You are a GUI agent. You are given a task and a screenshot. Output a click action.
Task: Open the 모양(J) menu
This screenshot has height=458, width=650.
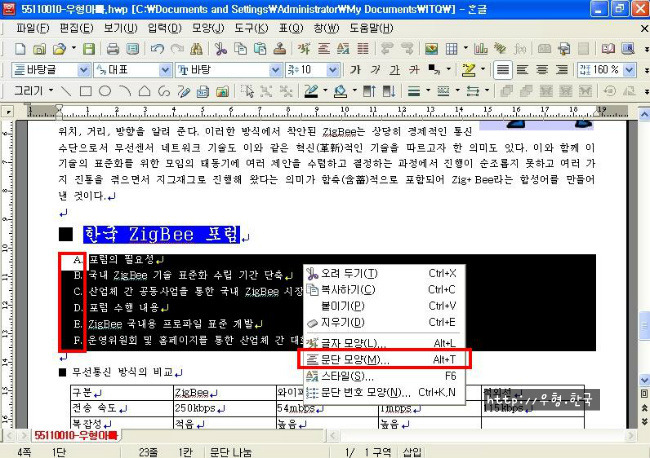[208, 28]
